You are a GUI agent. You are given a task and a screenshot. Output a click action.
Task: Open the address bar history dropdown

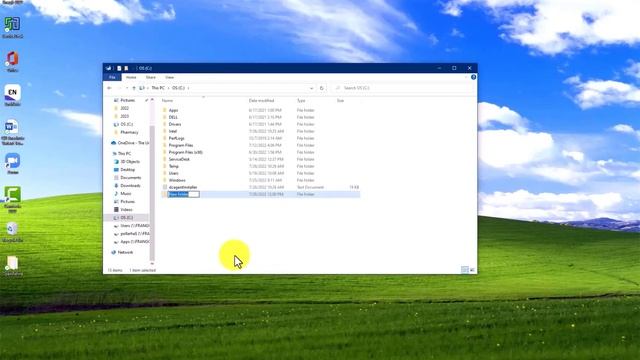[311, 88]
